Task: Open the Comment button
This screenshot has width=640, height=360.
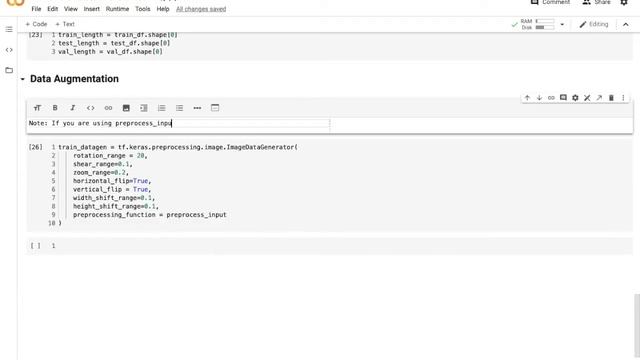Action: pyautogui.click(x=550, y=2)
